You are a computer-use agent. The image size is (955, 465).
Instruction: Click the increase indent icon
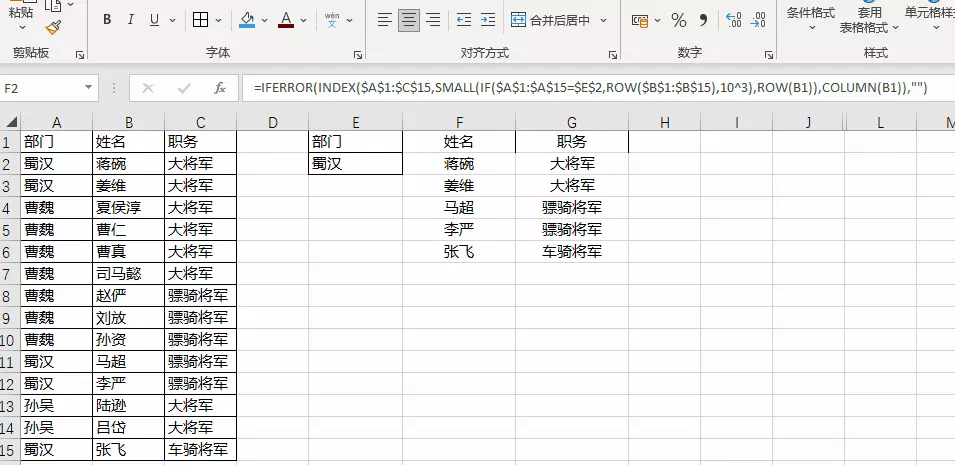[489, 20]
